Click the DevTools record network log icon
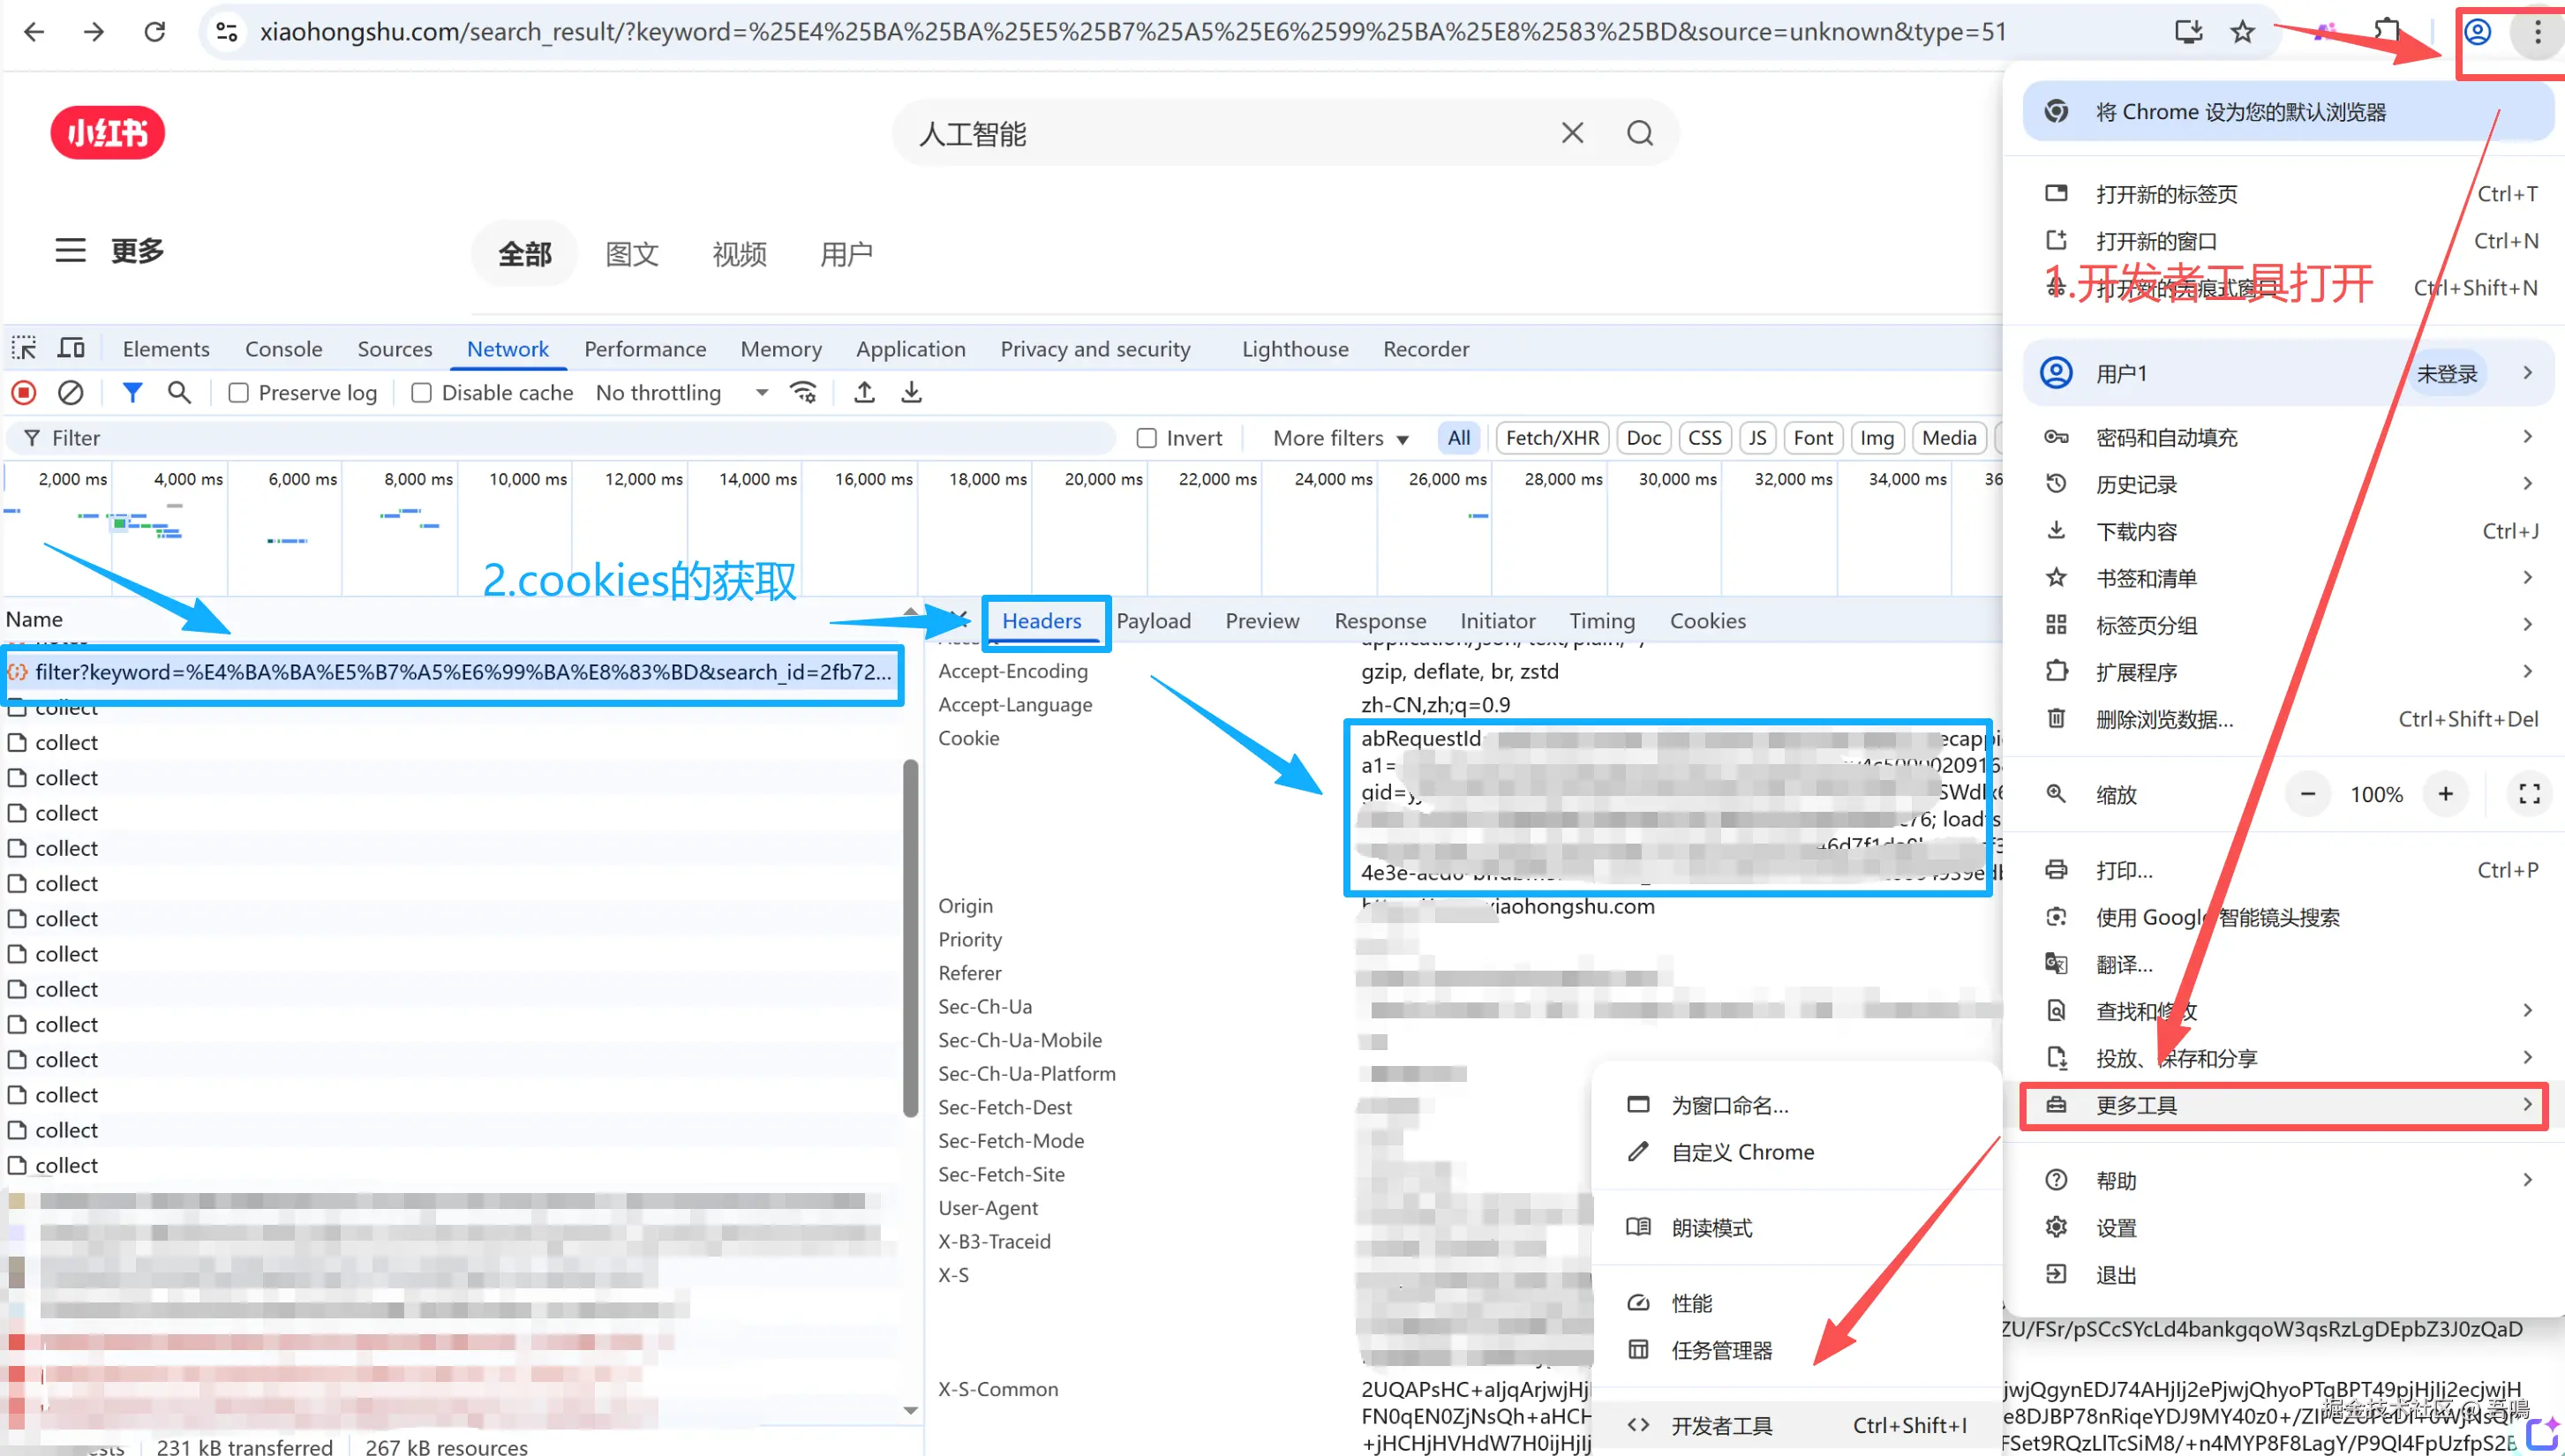 click(x=24, y=393)
